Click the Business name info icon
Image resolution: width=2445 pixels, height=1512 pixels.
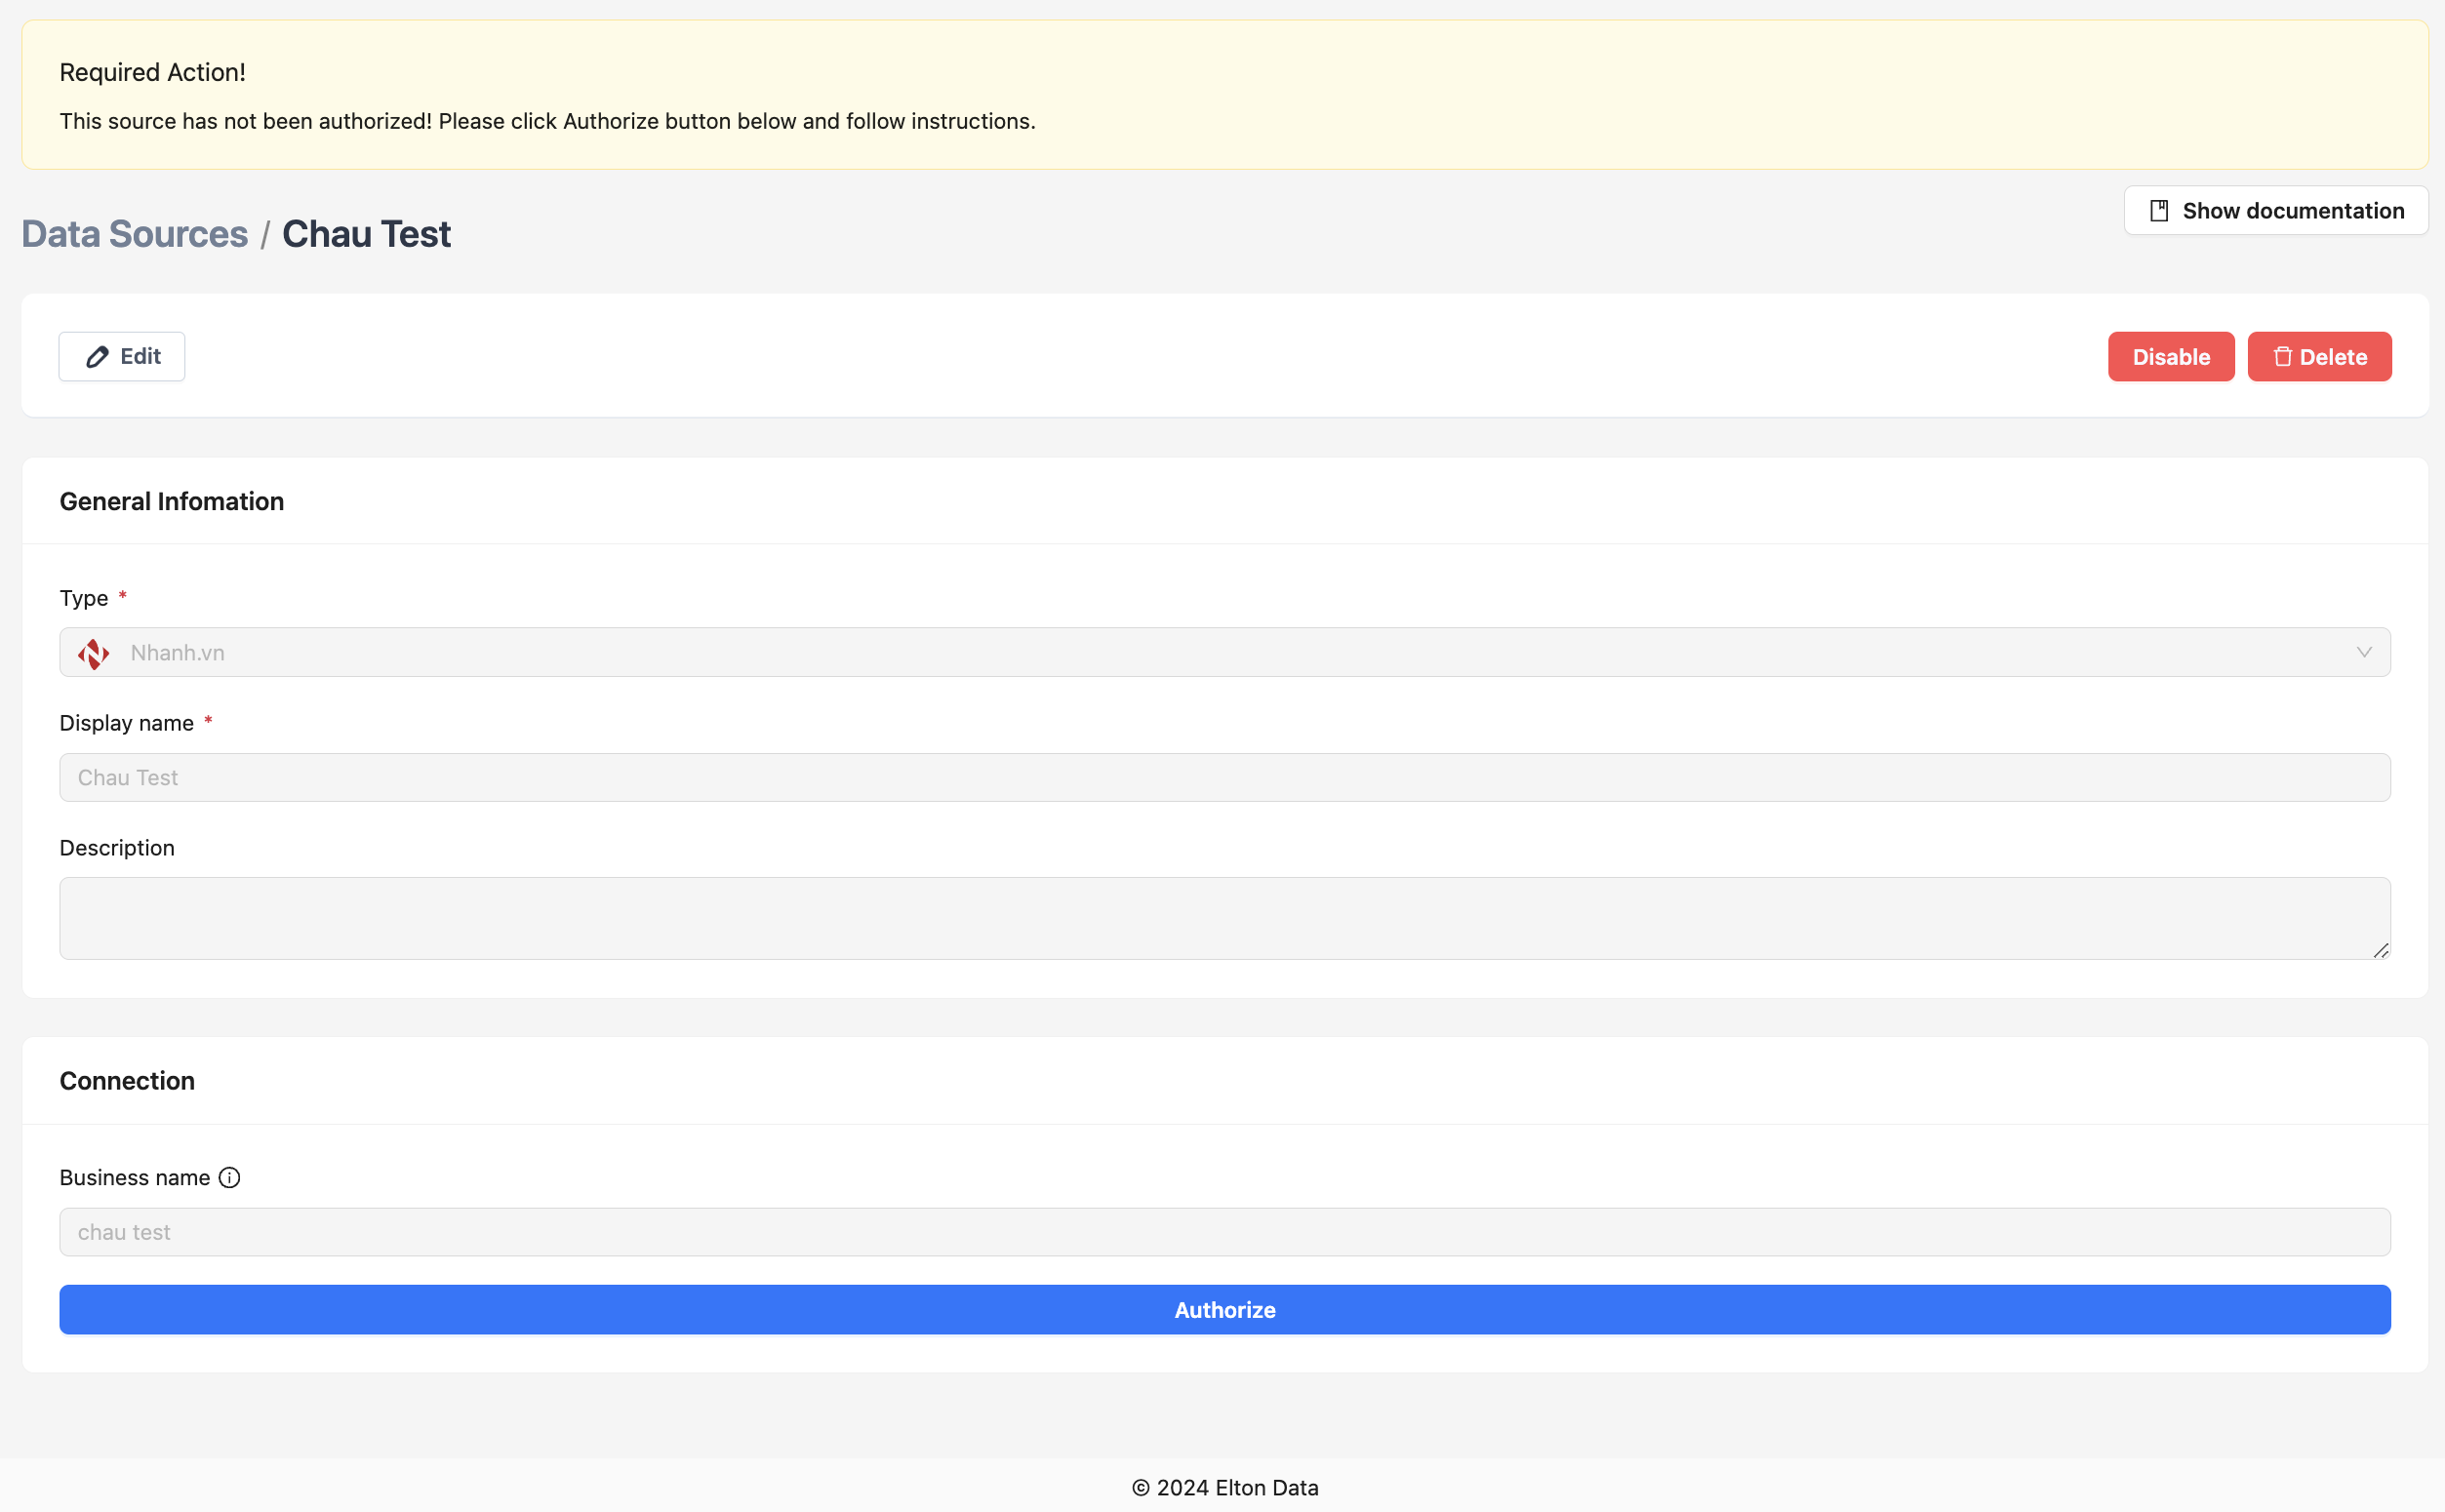pos(229,1177)
